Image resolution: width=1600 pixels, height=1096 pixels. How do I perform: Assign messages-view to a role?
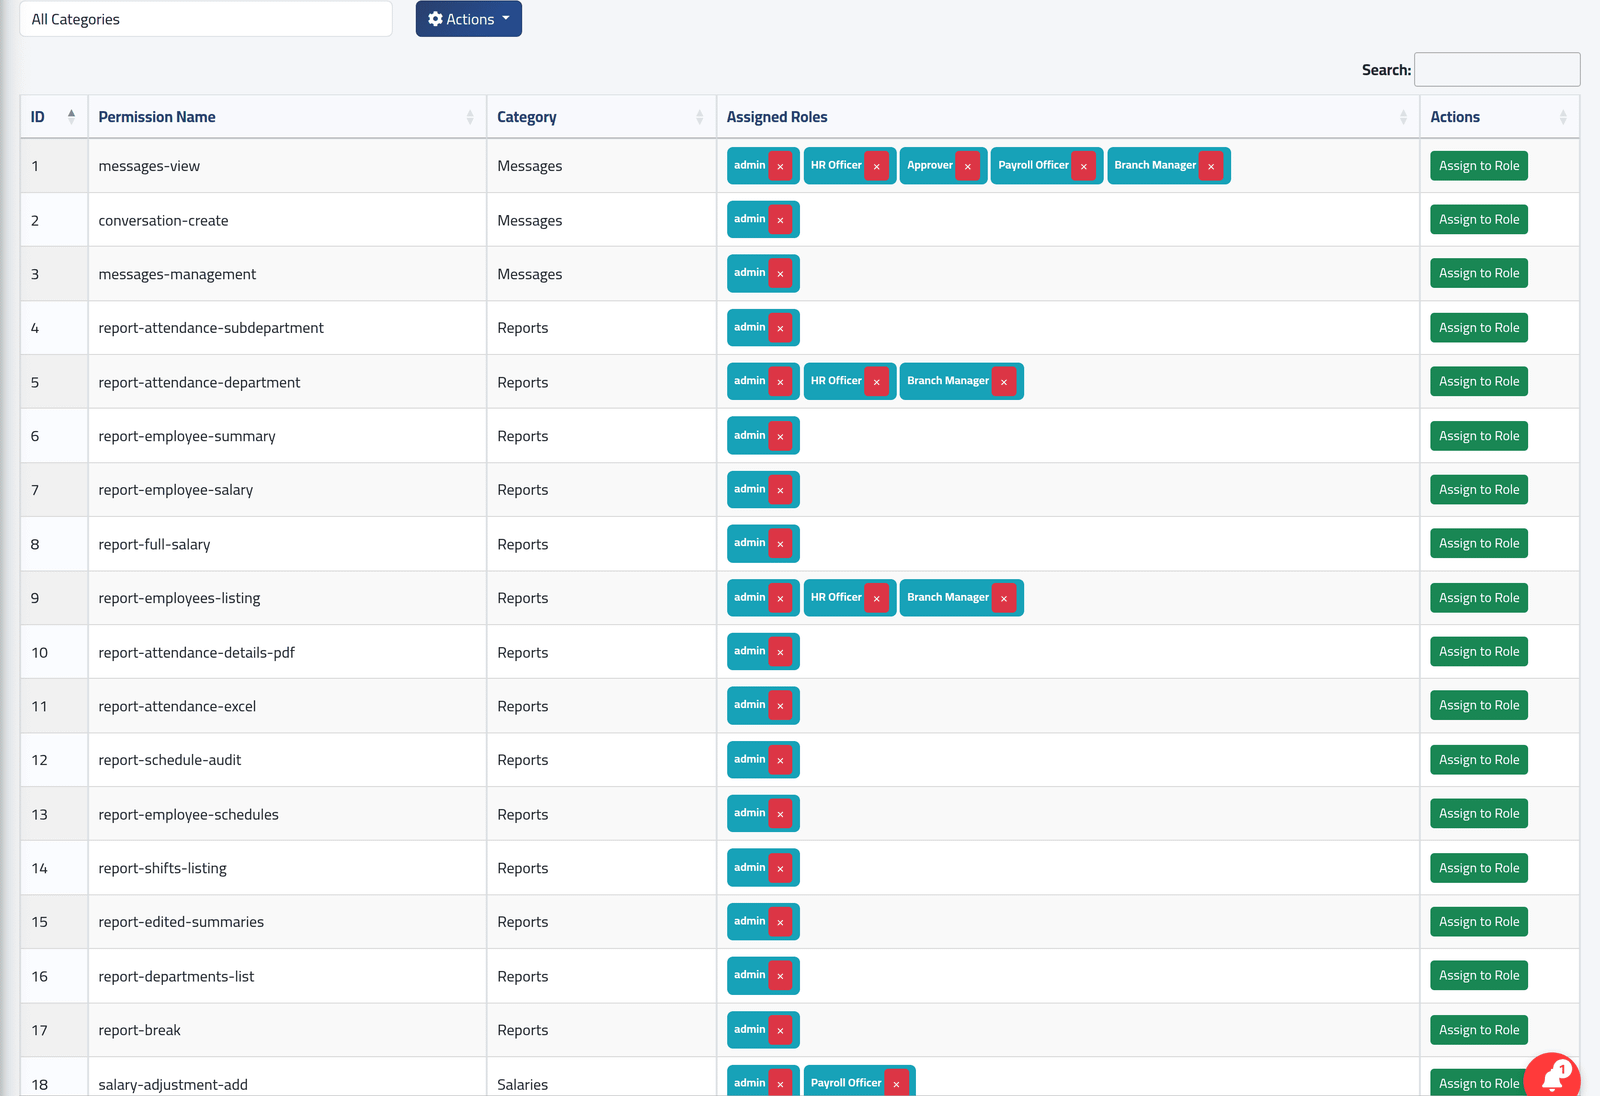pos(1479,166)
